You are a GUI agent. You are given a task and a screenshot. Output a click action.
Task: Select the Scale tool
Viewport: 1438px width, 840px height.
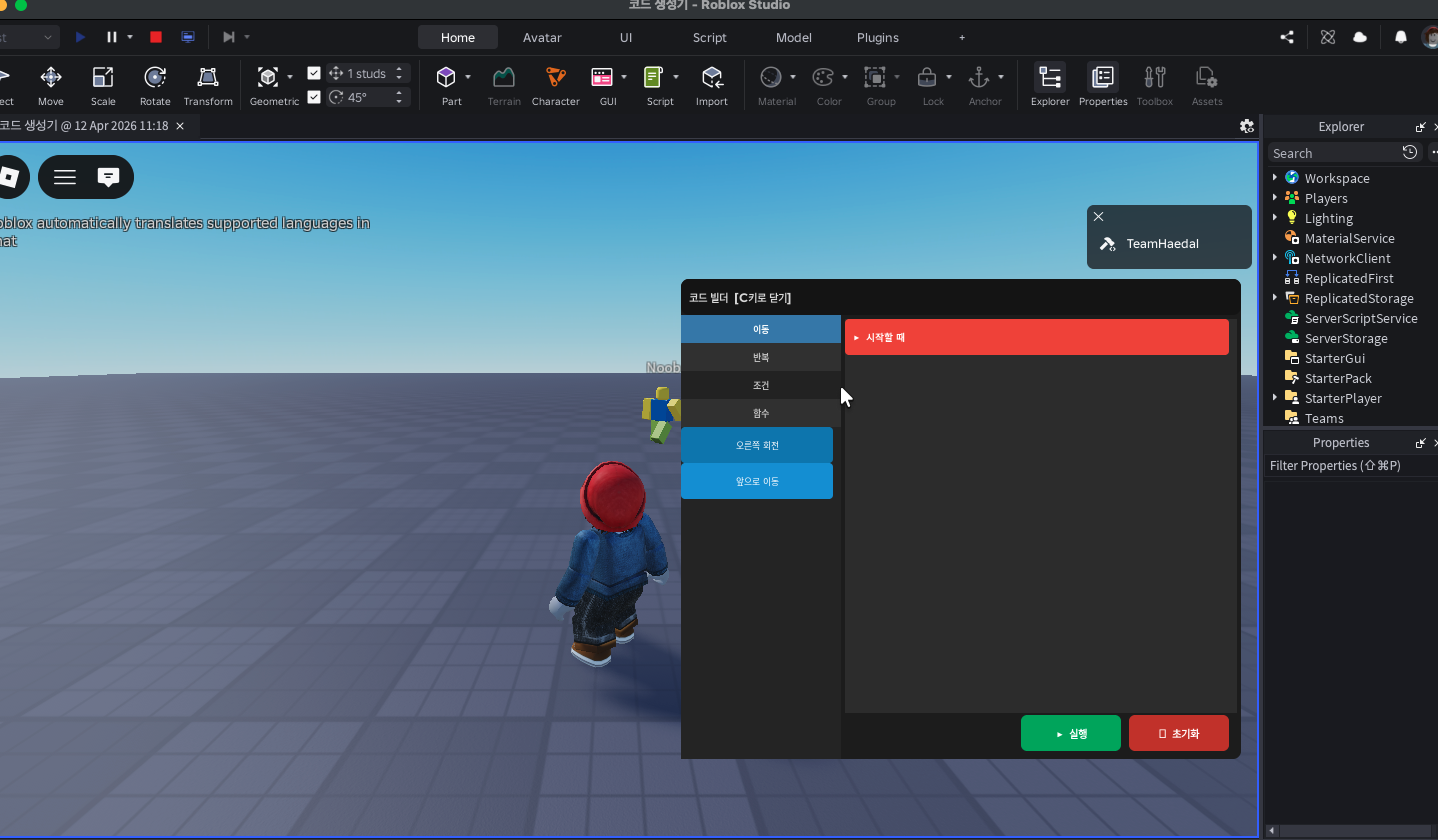point(103,86)
